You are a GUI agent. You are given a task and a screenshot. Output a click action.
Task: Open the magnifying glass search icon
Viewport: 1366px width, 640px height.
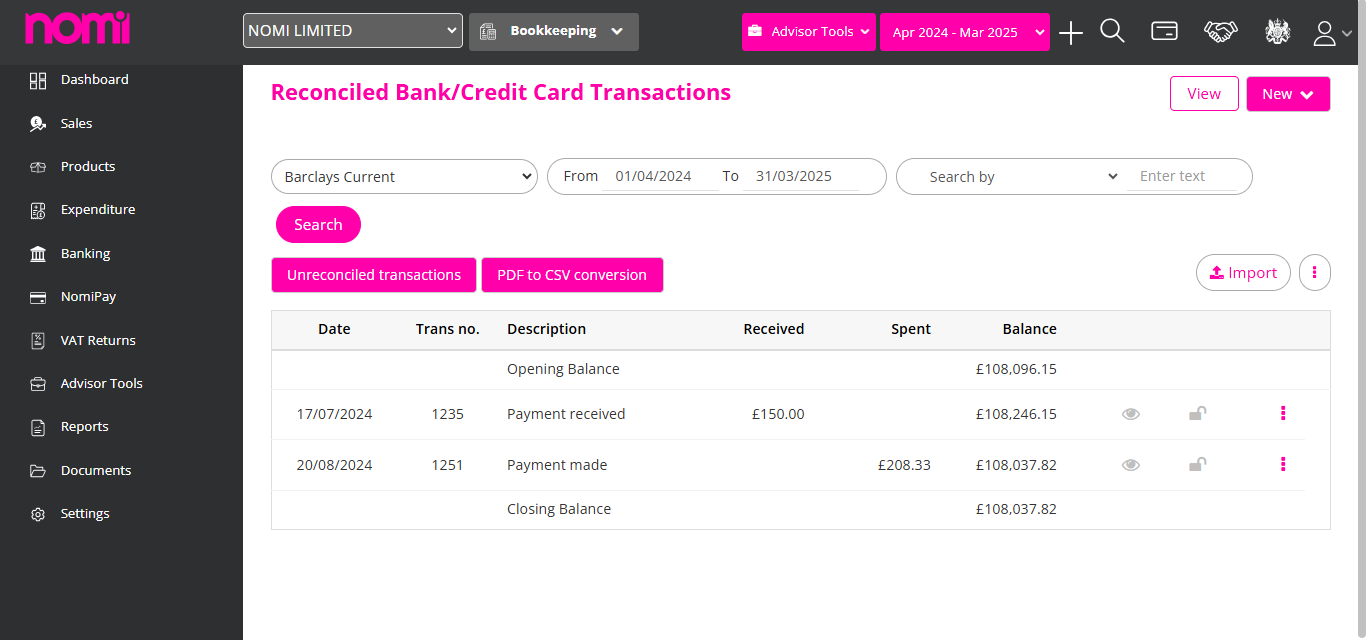tap(1113, 31)
